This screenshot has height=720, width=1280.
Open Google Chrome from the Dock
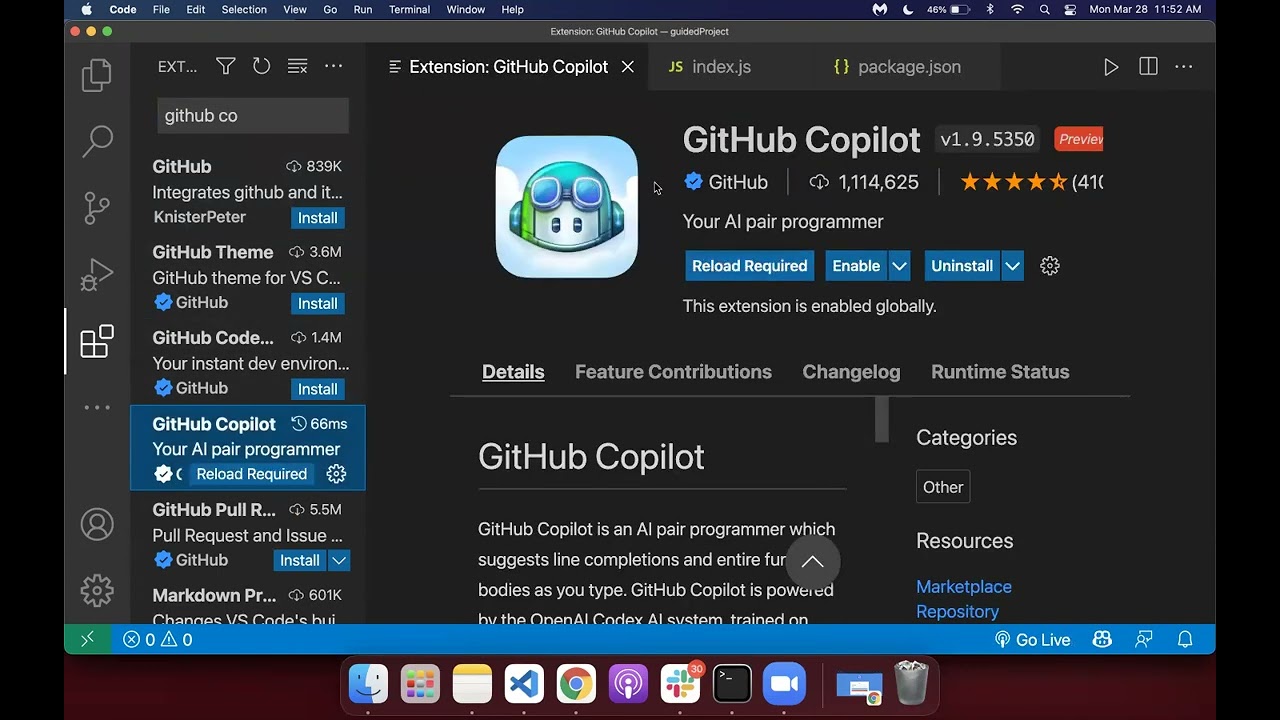tap(576, 684)
